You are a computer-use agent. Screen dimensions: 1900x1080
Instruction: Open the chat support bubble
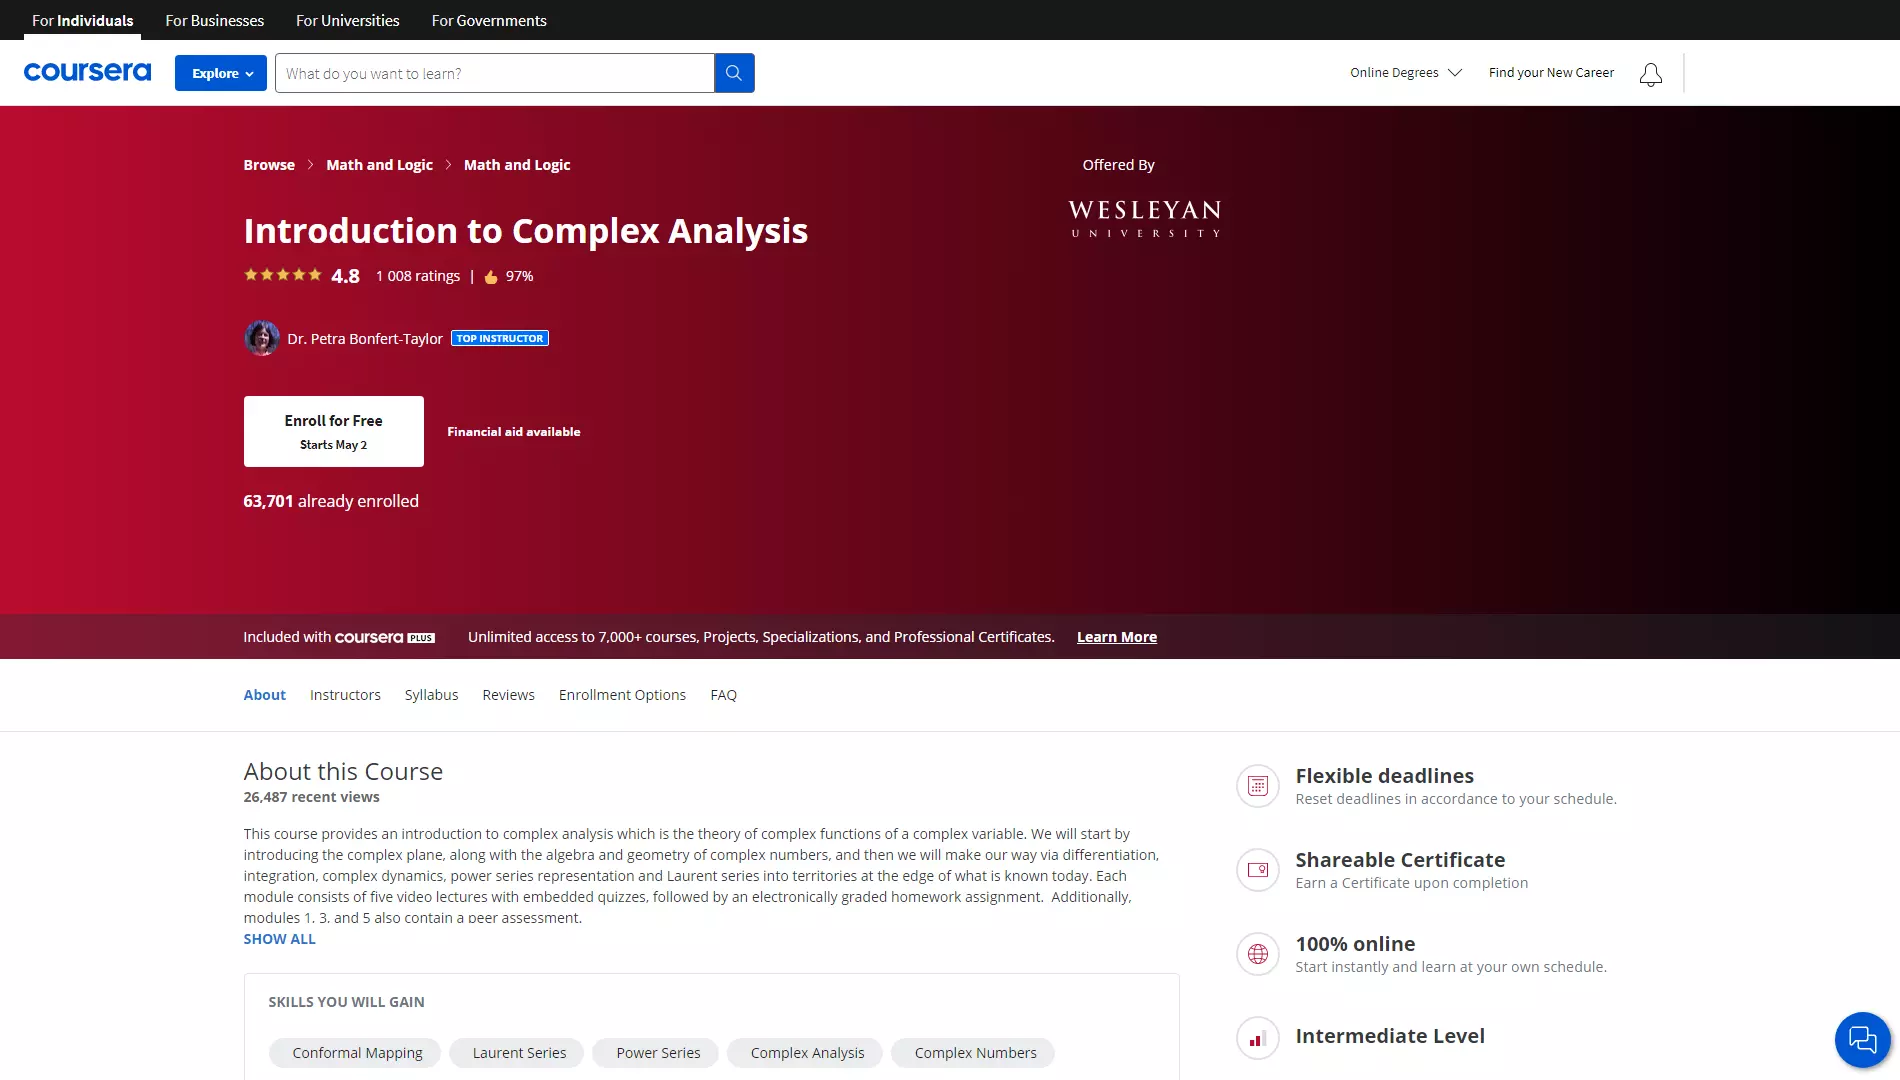pos(1862,1040)
